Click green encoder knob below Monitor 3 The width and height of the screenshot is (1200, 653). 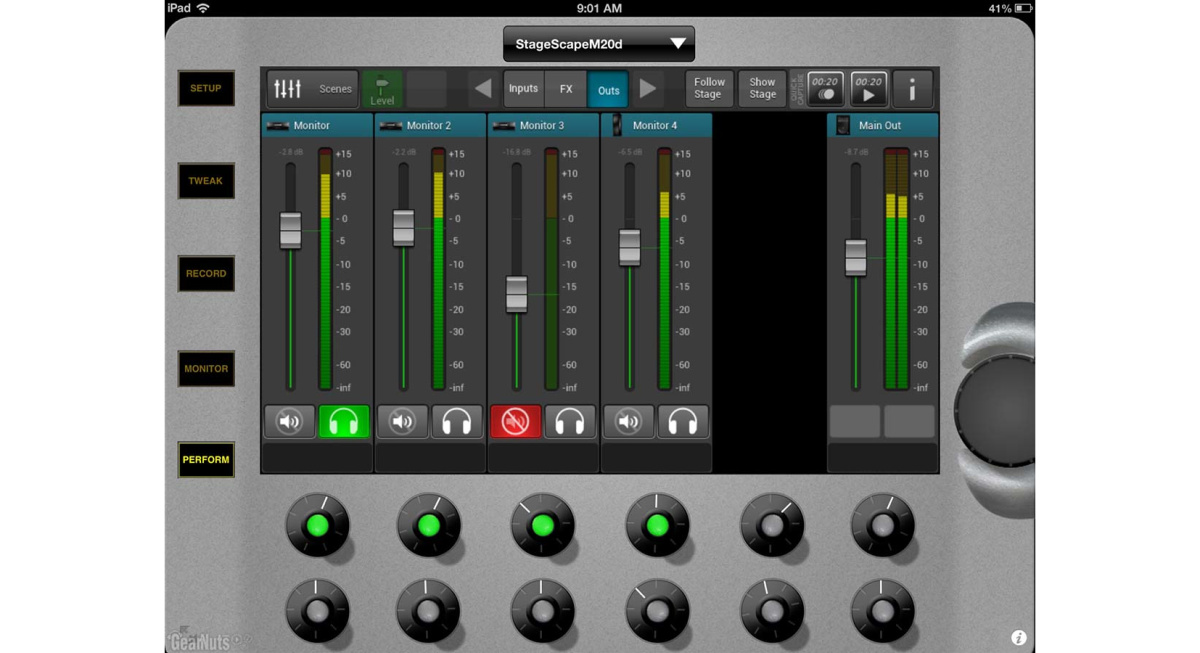pos(542,525)
